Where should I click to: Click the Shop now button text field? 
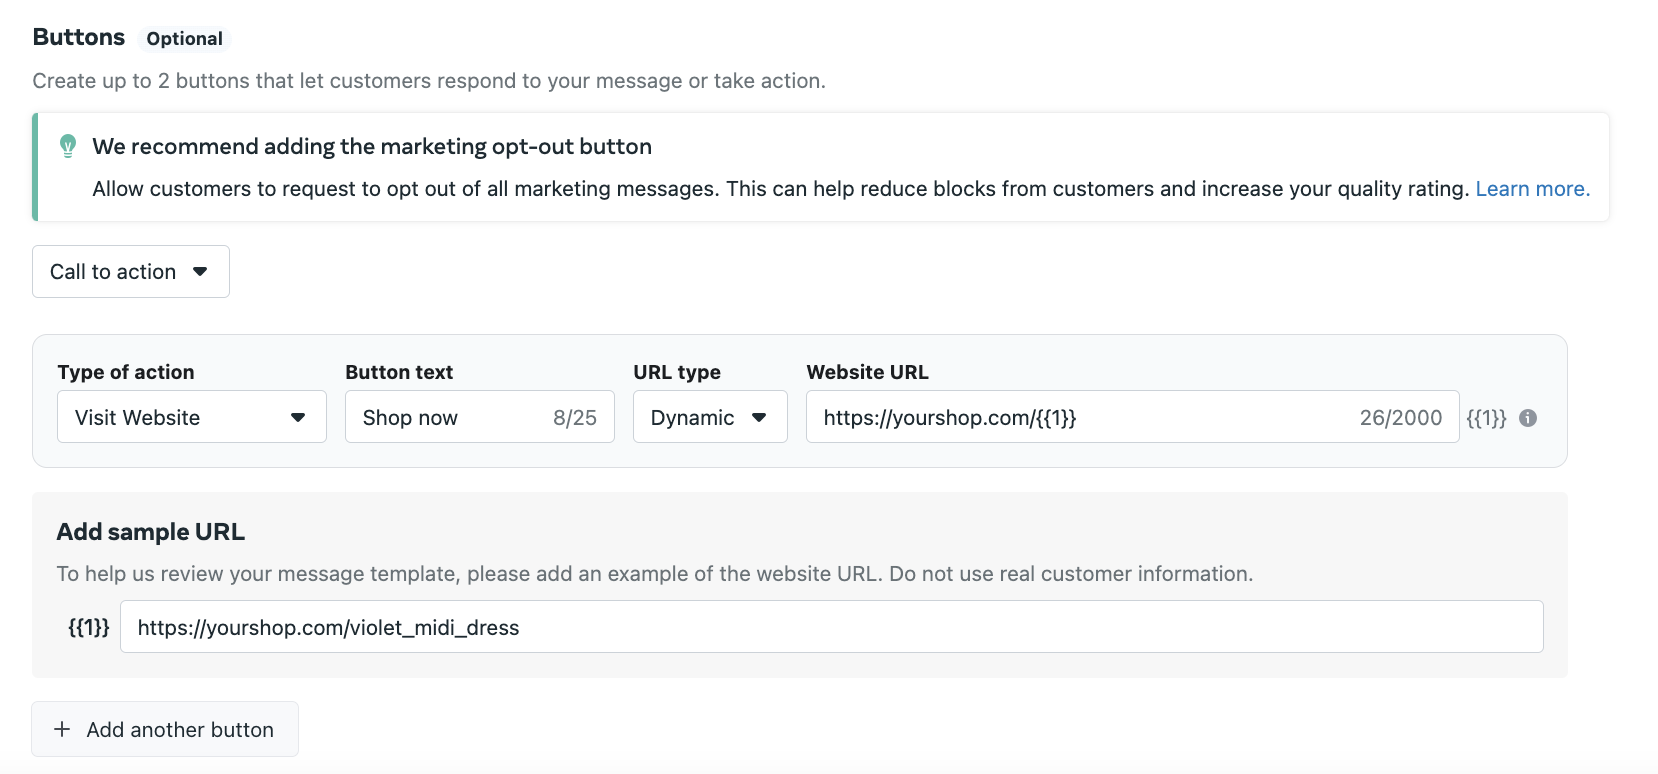click(x=480, y=417)
